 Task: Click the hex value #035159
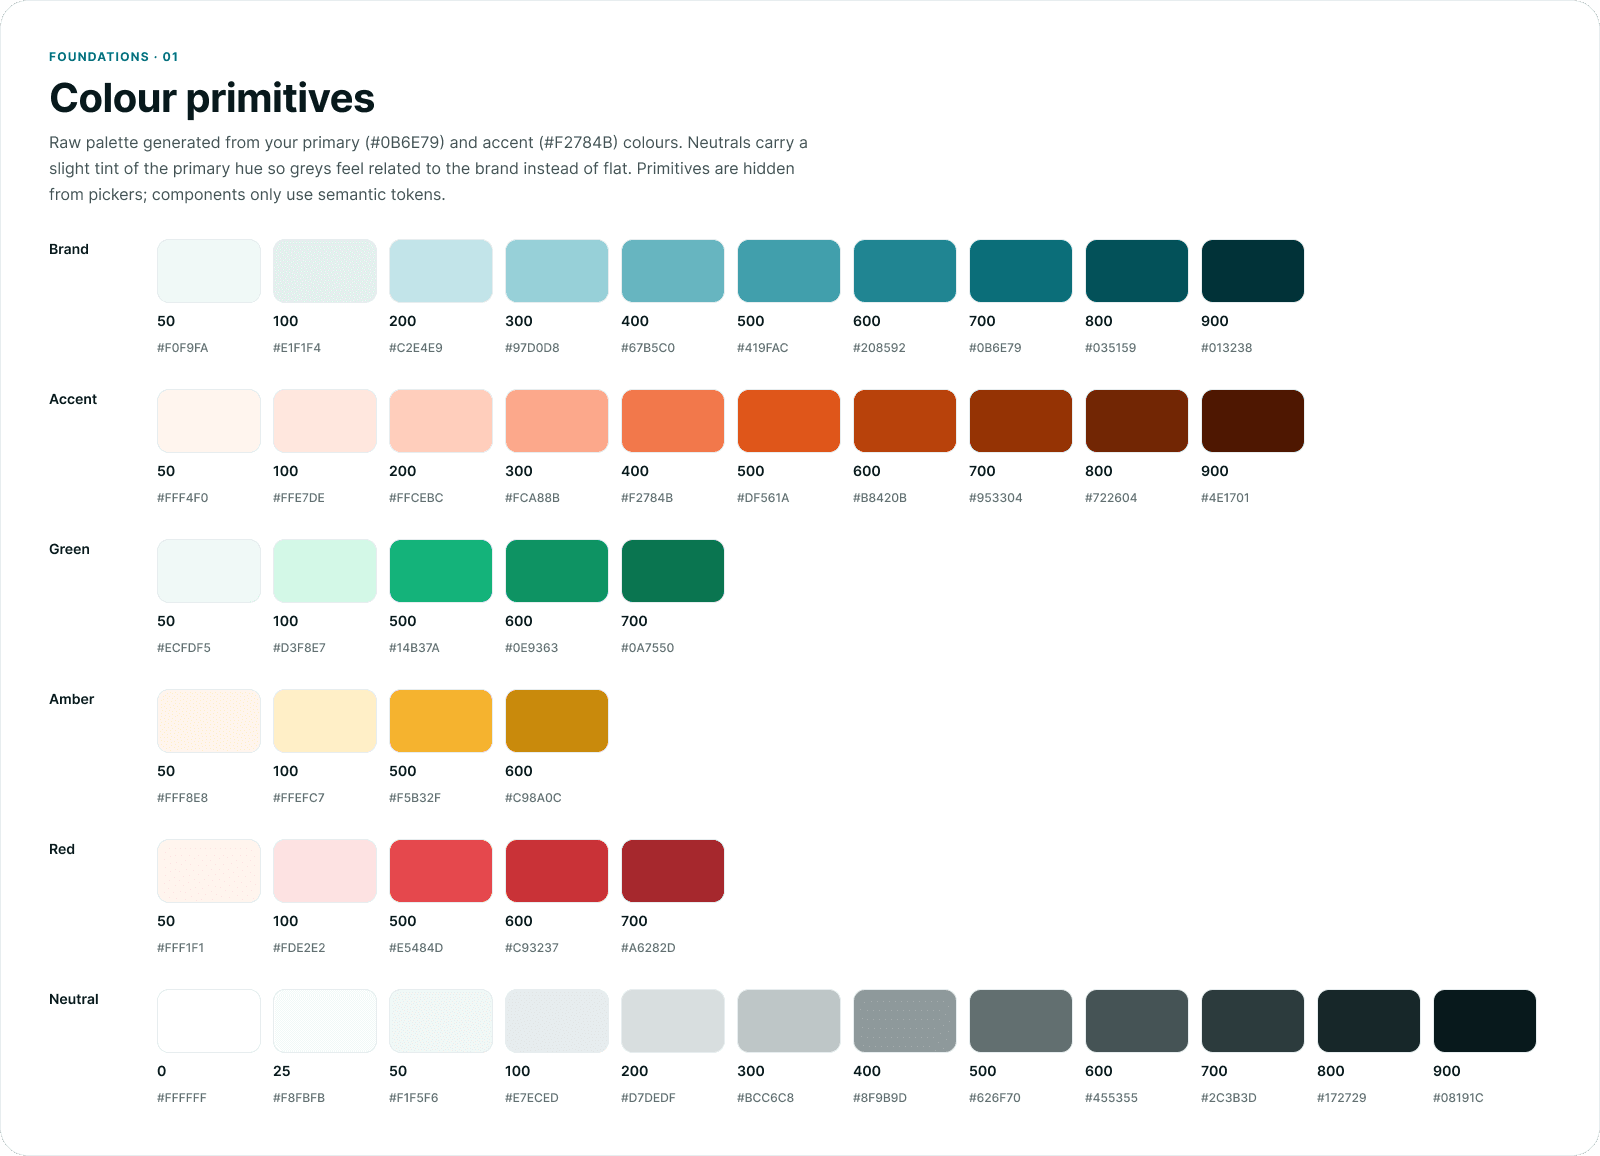coord(1111,348)
